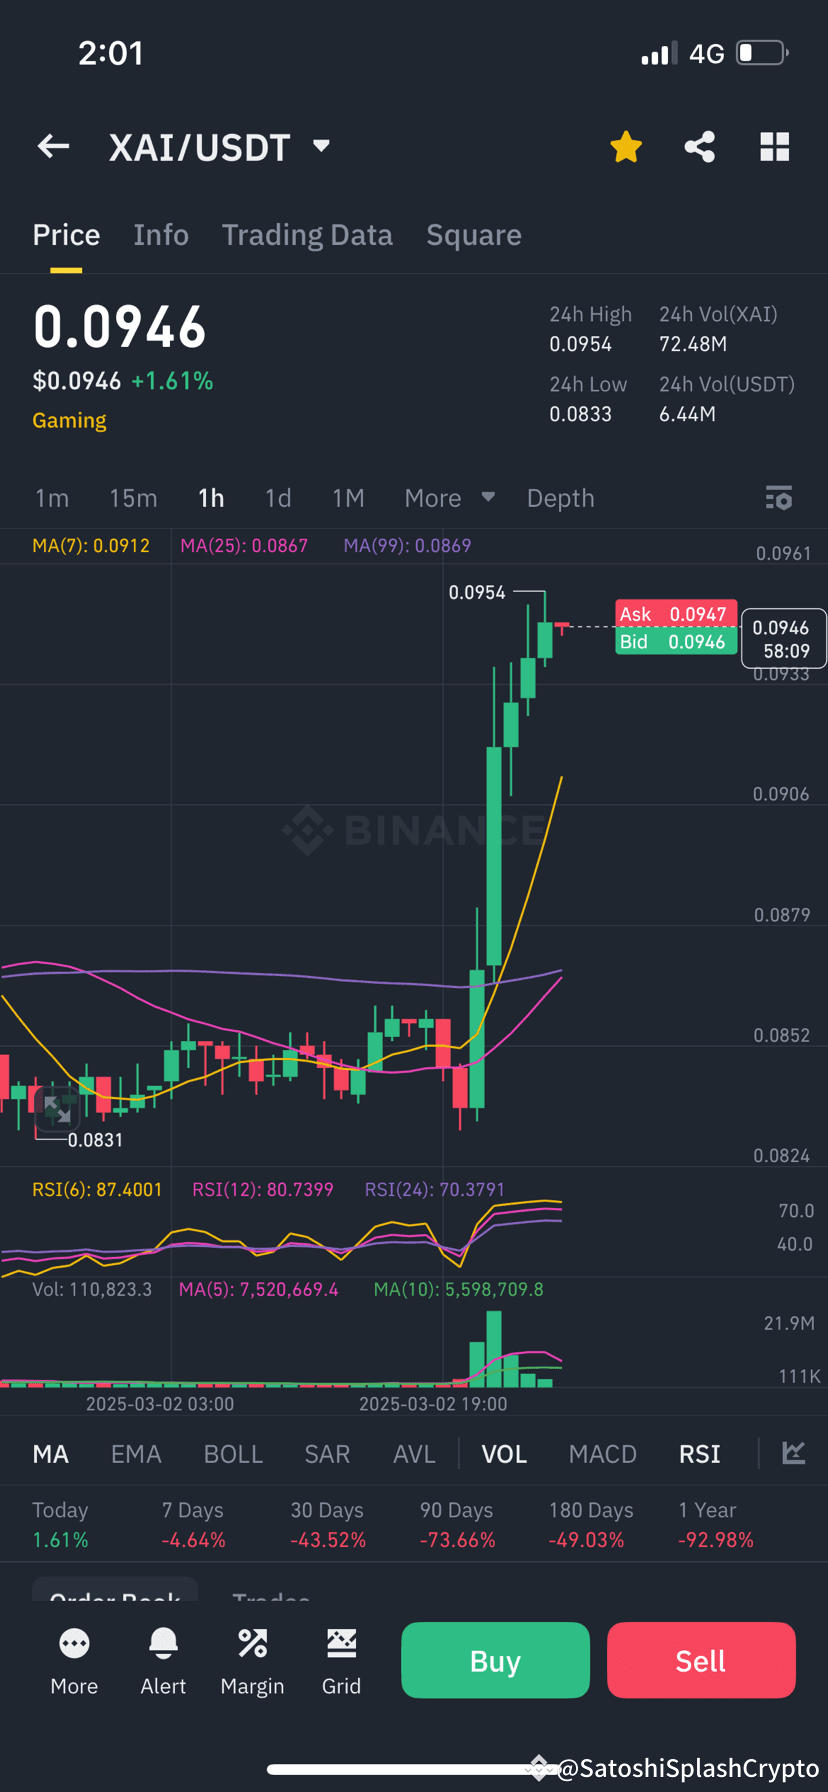Screen dimensions: 828x1792
Task: Tap the MA(5): 7,520,669.4 volume legend
Action: (x=259, y=1289)
